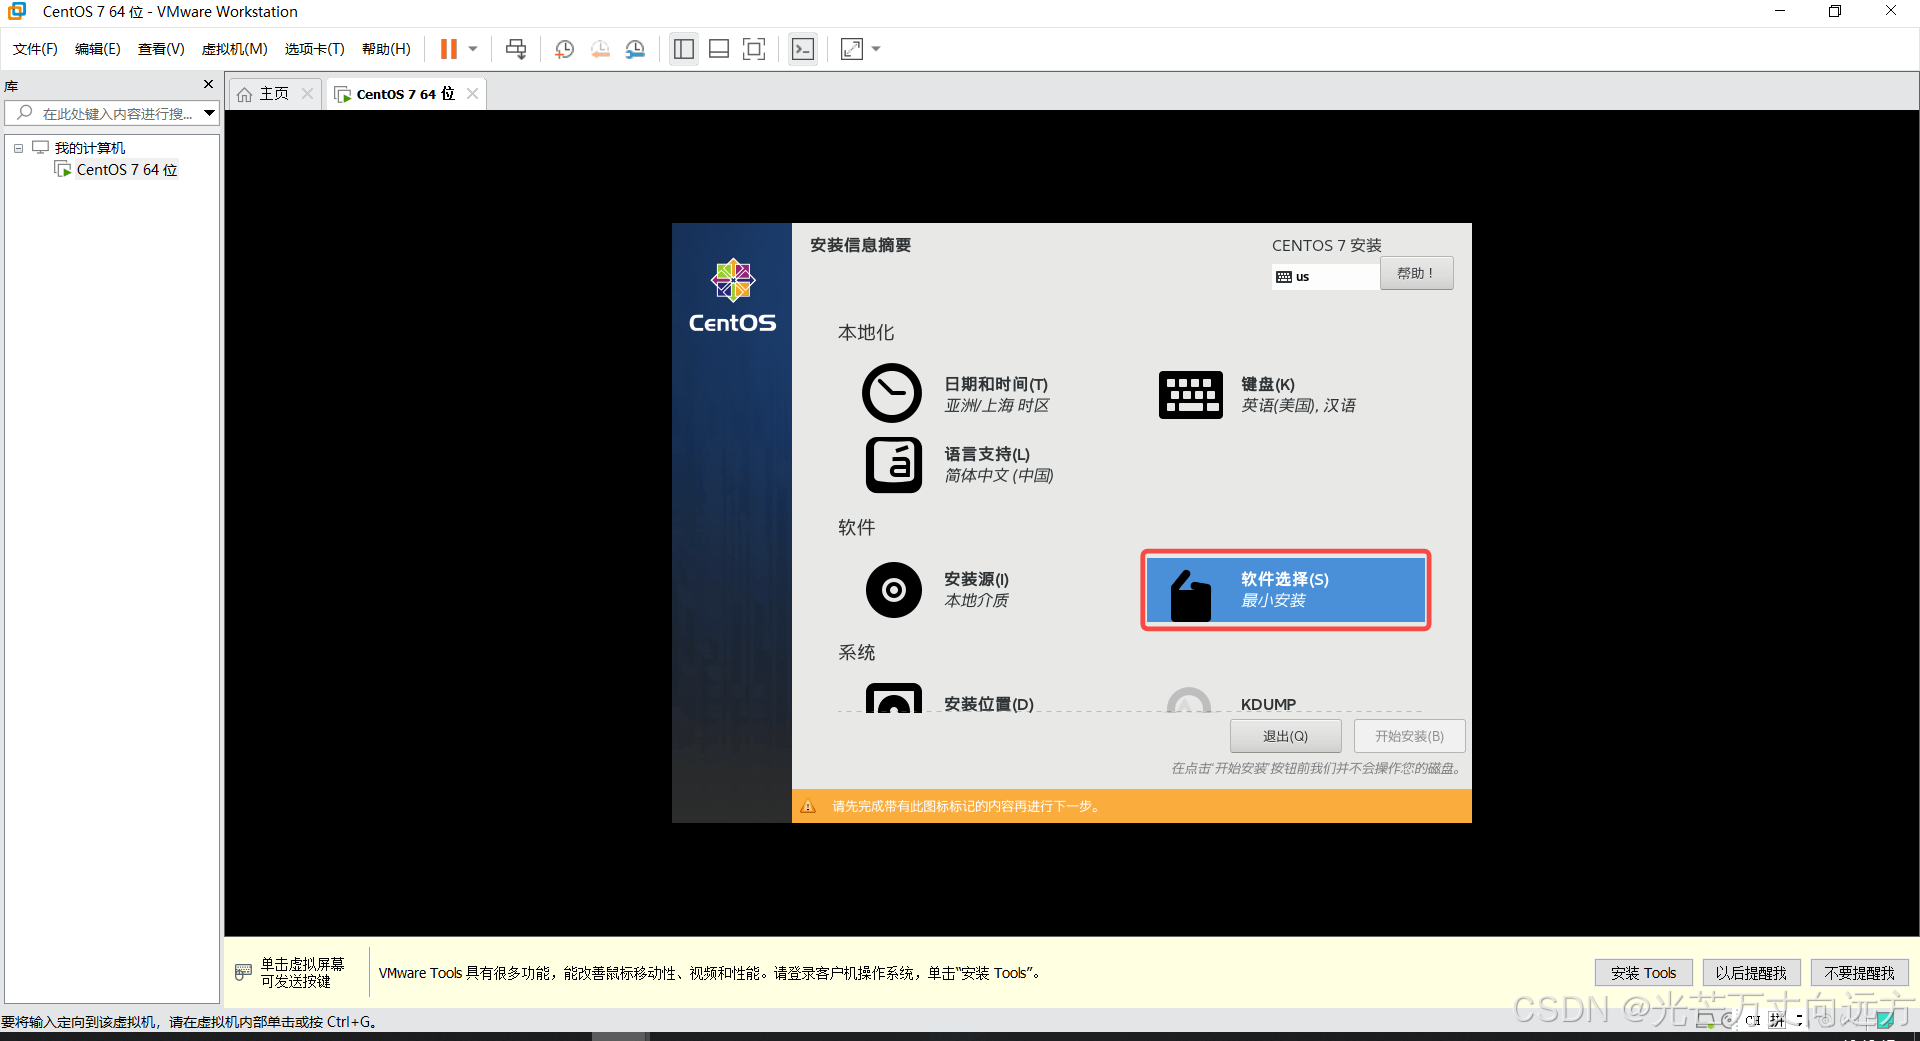Open 软件选择(S) 最小安装 option
1920x1041 pixels.
coord(1286,590)
